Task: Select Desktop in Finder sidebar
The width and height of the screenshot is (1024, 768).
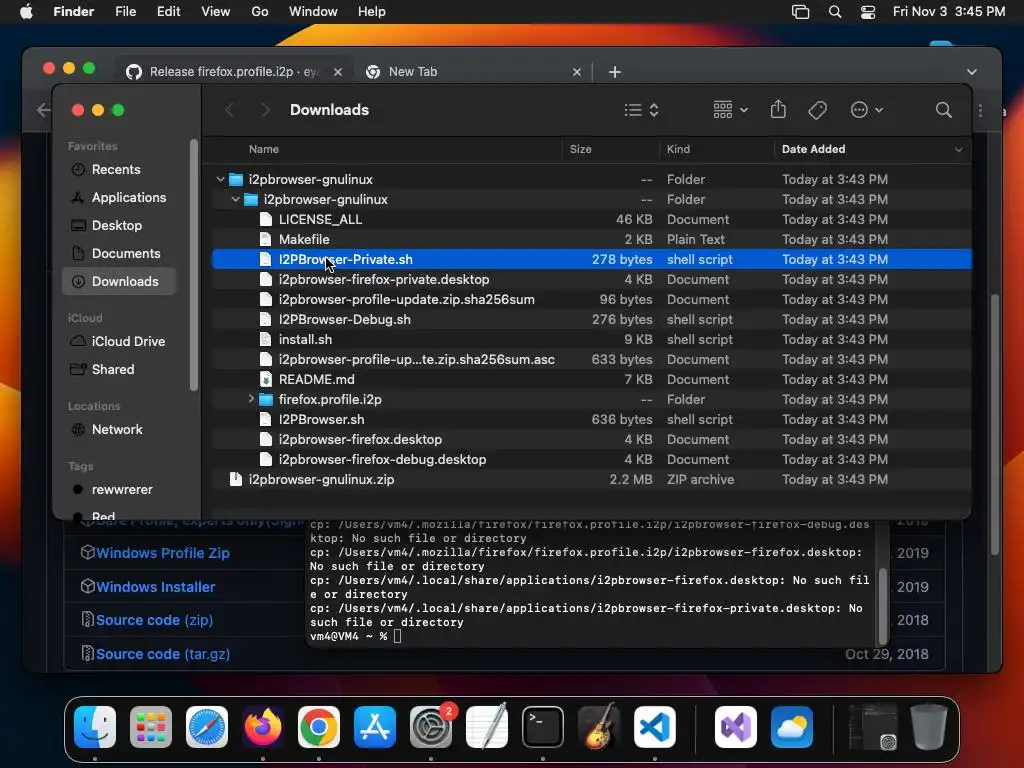Action: click(x=119, y=226)
